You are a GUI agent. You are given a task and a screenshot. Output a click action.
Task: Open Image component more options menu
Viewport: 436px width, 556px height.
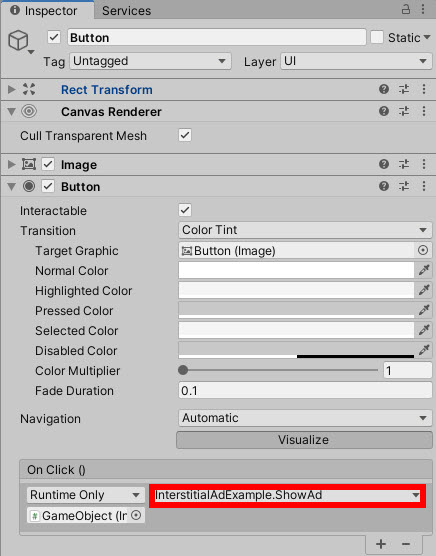pos(424,164)
